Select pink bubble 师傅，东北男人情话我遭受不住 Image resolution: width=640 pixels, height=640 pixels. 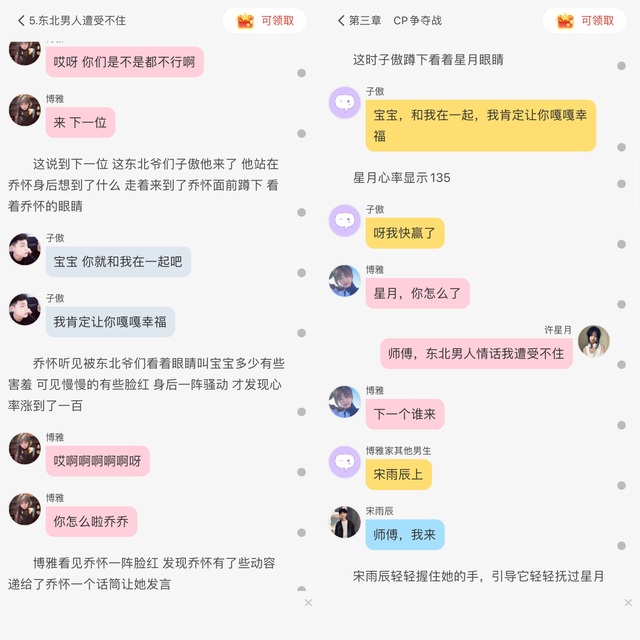click(476, 353)
